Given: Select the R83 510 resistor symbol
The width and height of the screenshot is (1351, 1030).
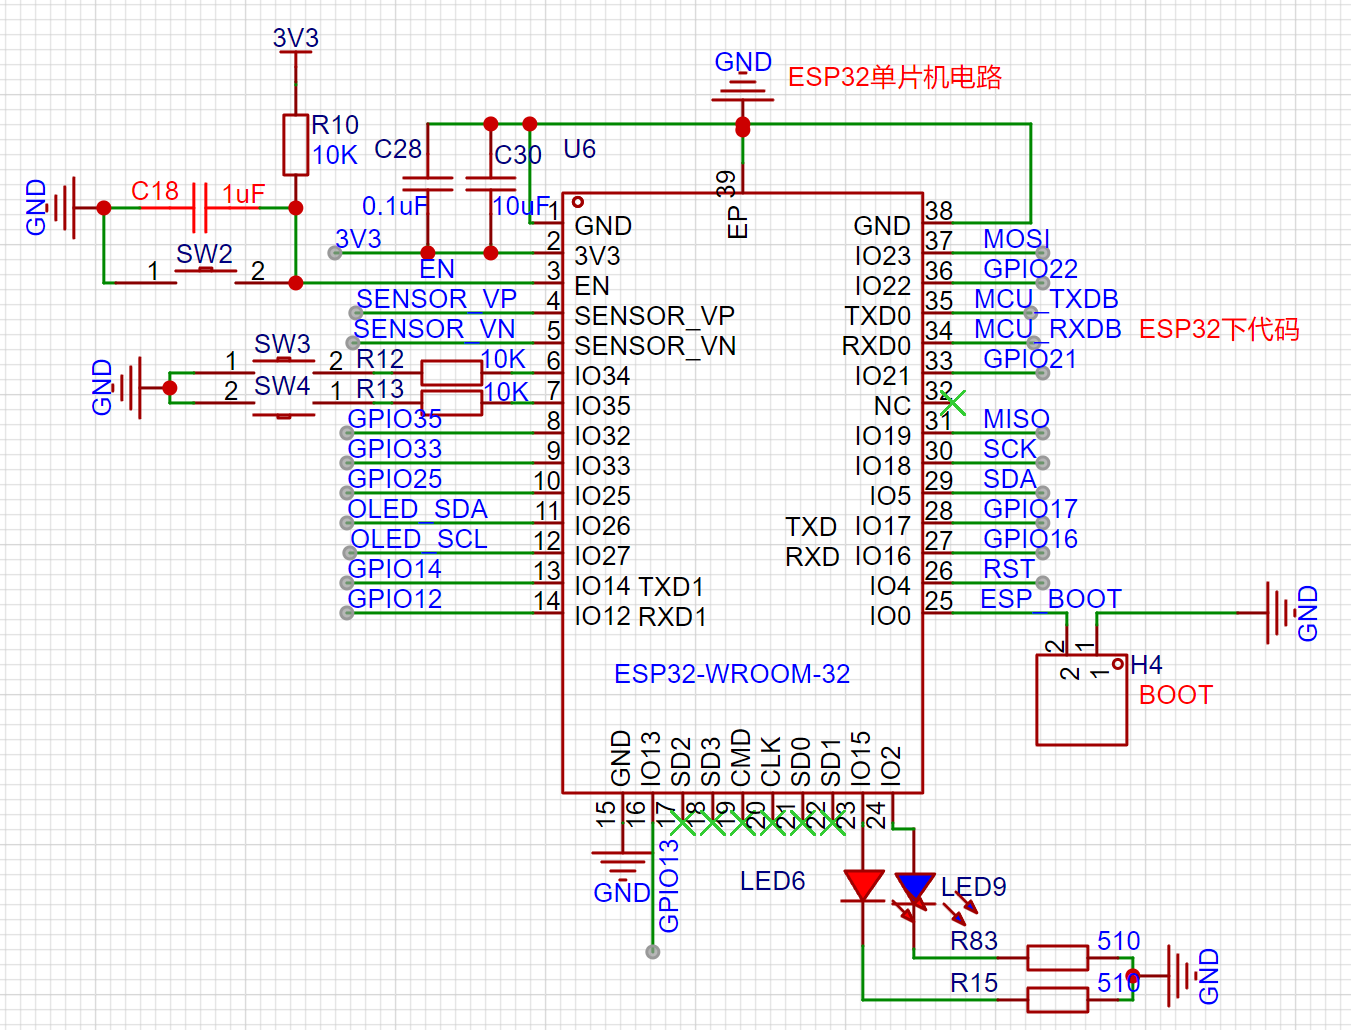Looking at the screenshot, I should point(1057,958).
